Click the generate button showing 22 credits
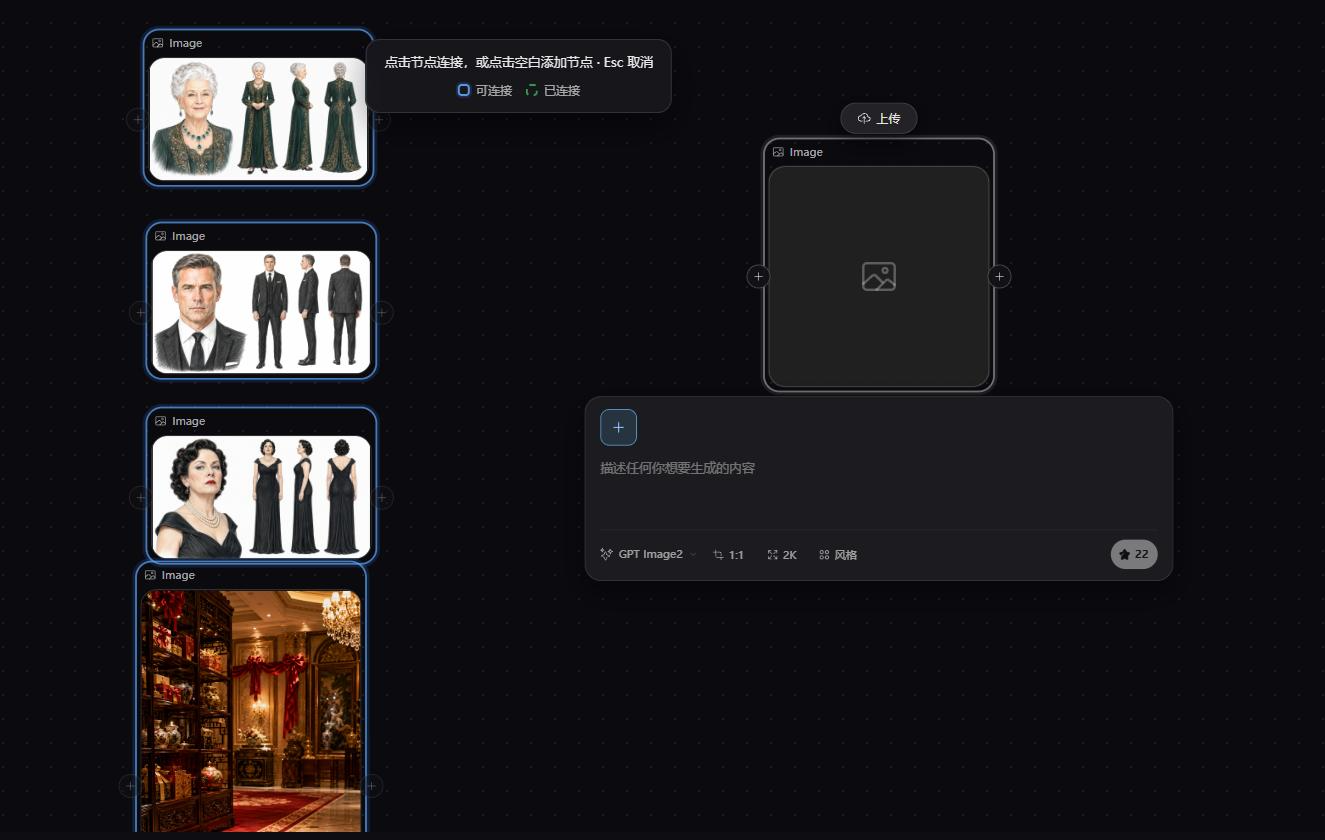Screen dimensions: 1325x840 click(1134, 554)
